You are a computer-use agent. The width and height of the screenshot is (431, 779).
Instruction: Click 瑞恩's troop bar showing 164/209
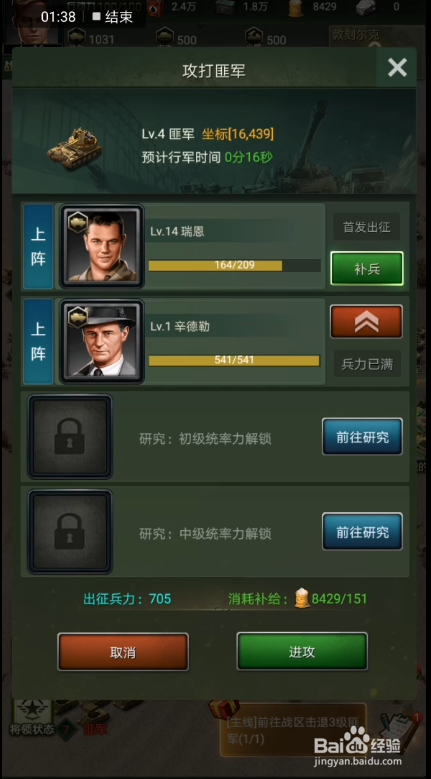pos(234,265)
